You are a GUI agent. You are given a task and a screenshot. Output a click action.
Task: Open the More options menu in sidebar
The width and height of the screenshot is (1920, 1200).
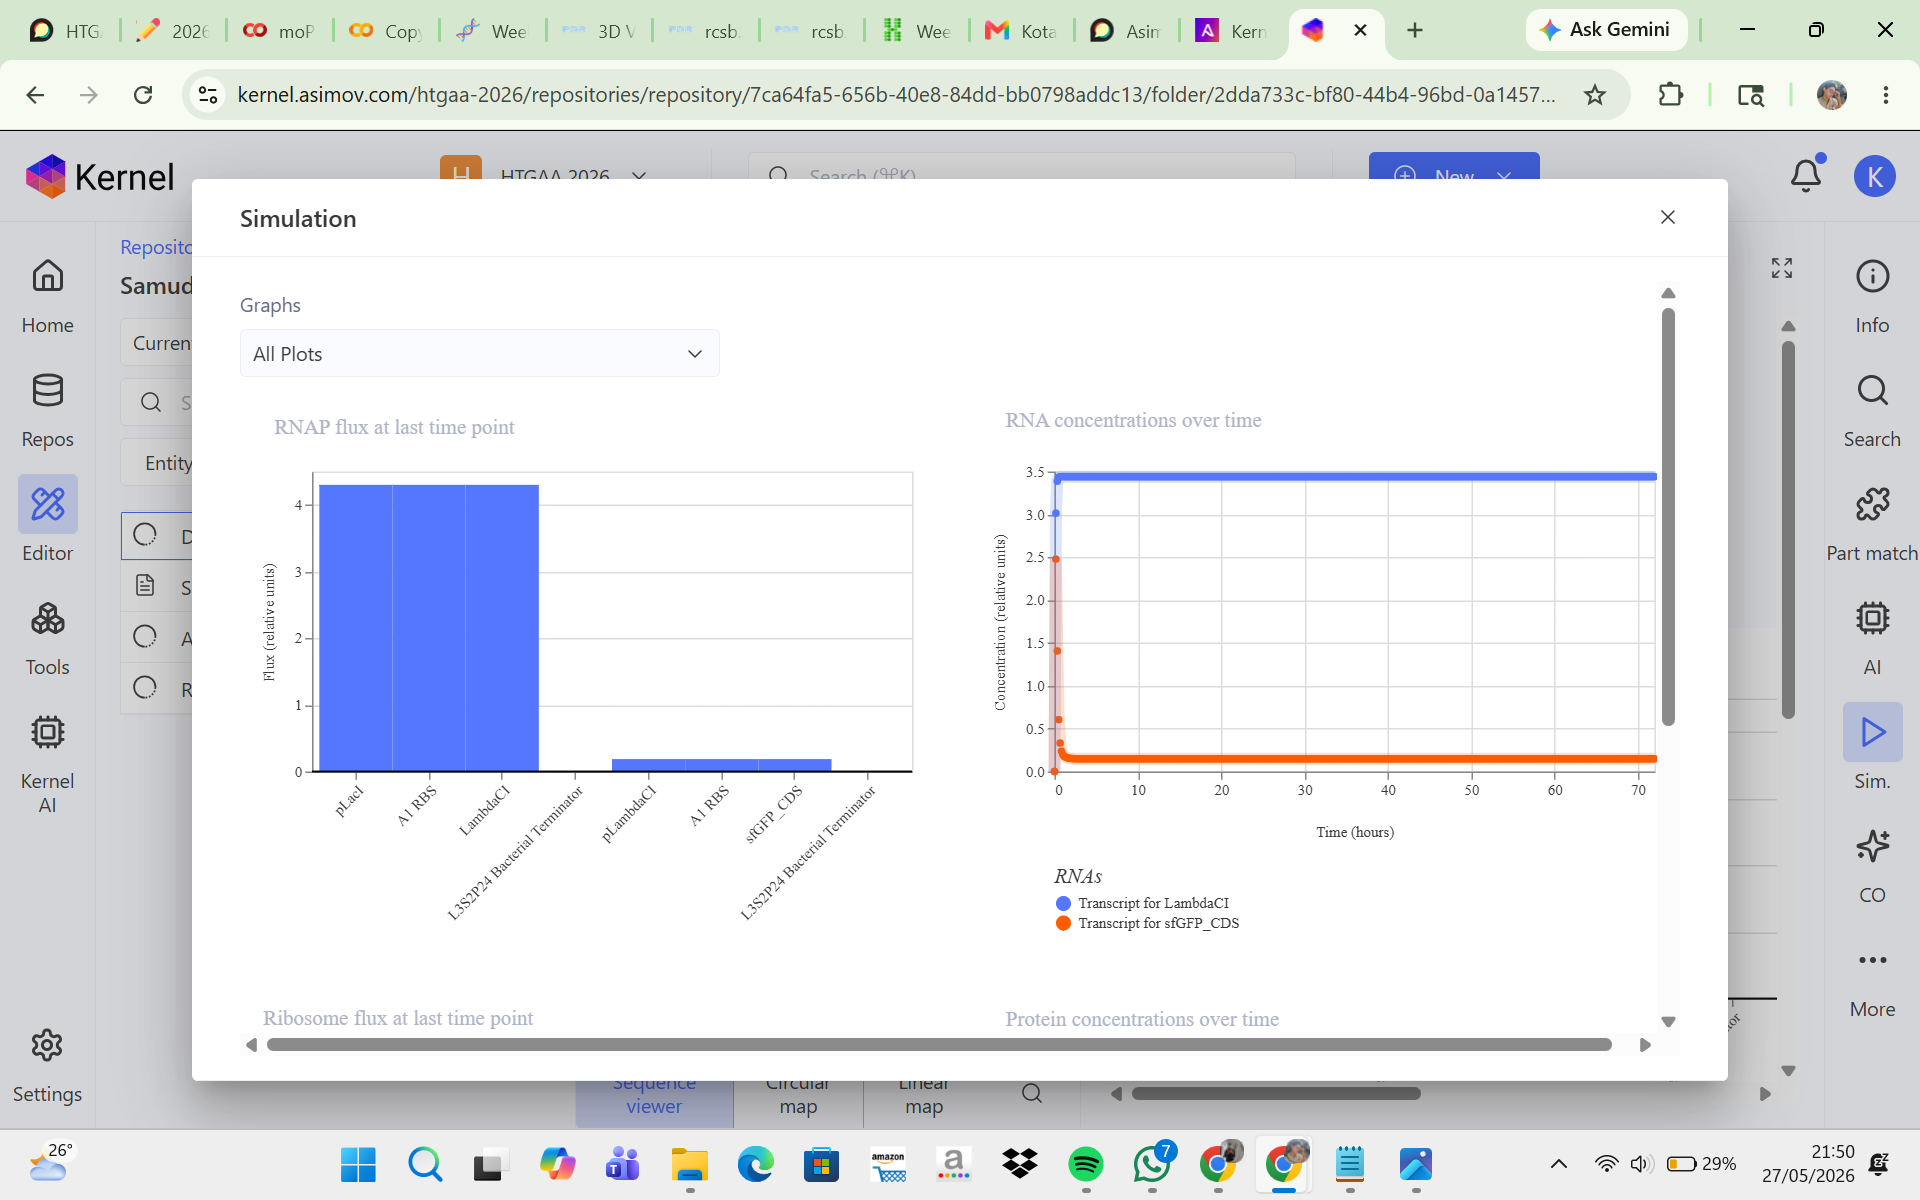pos(1872,960)
